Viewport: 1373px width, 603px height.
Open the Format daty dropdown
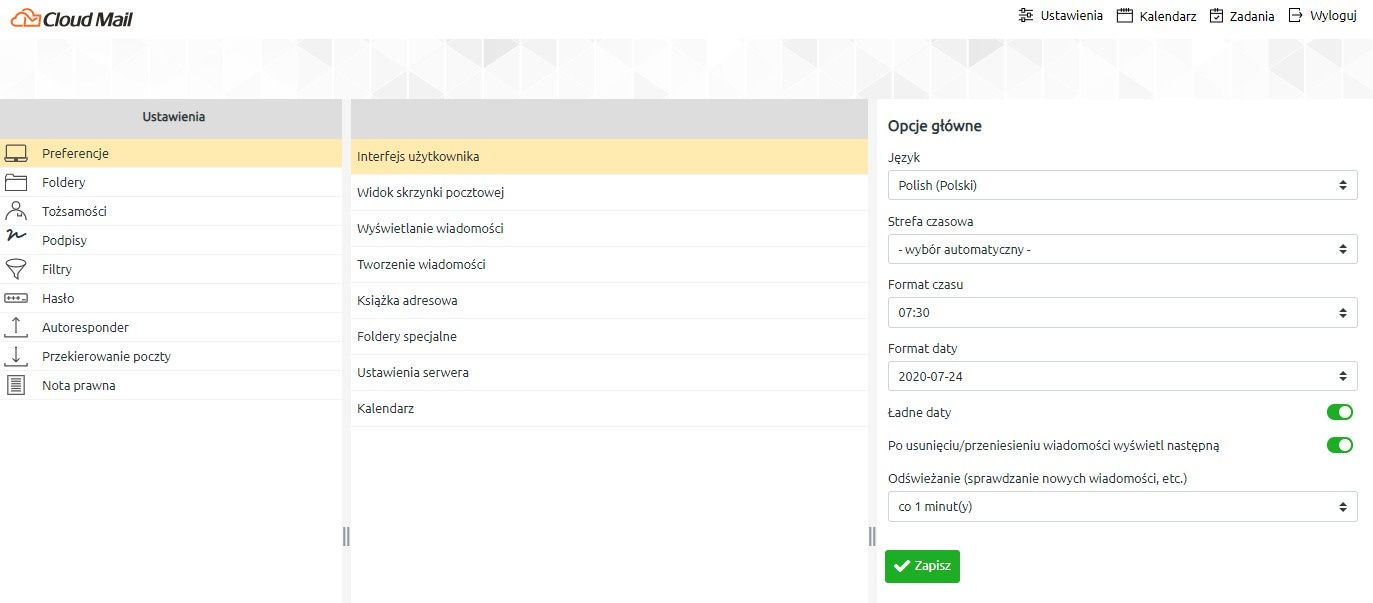coord(1122,376)
